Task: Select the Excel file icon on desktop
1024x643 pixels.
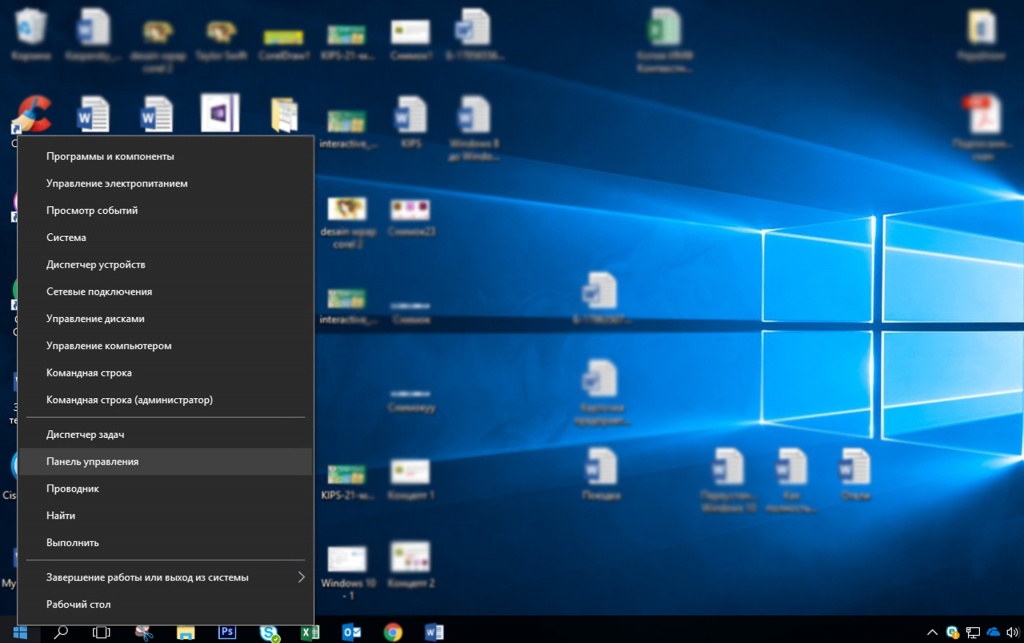Action: 664,39
